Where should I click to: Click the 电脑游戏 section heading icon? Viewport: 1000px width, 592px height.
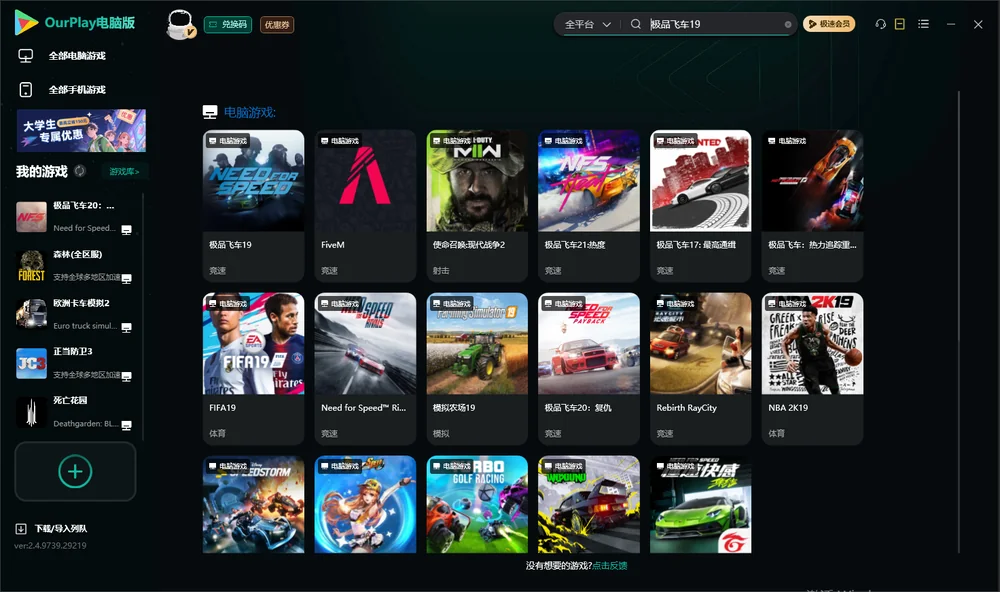[210, 112]
